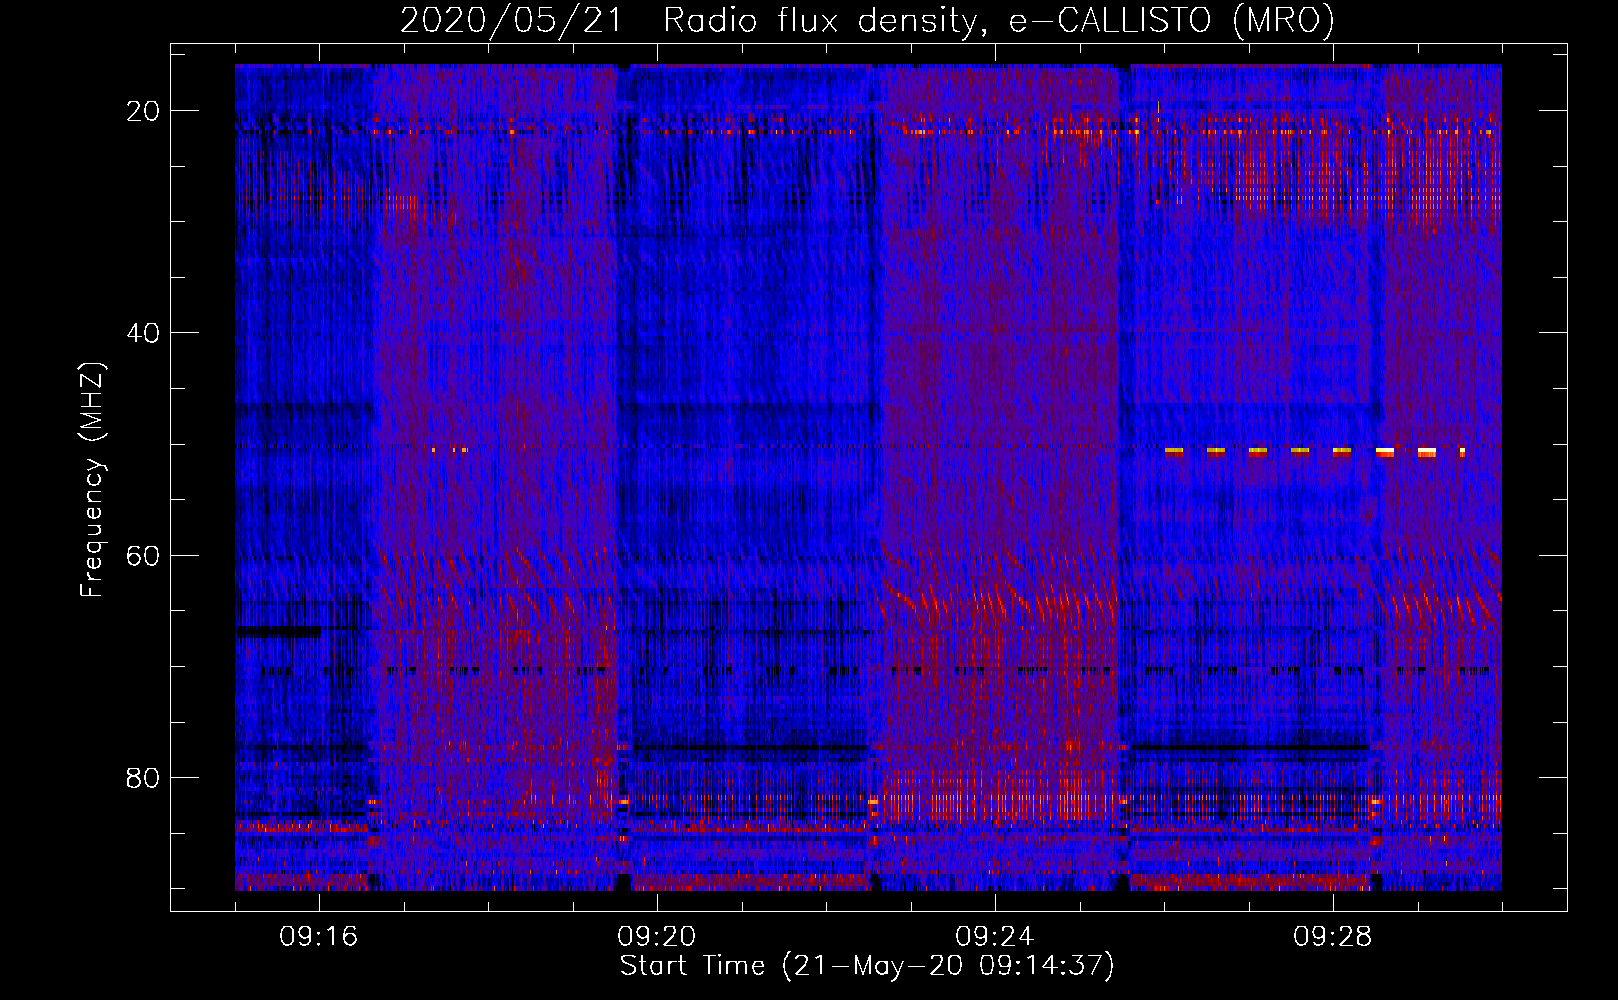The width and height of the screenshot is (1618, 1000).
Task: Click the '20' frequency tick label
Action: tap(143, 111)
